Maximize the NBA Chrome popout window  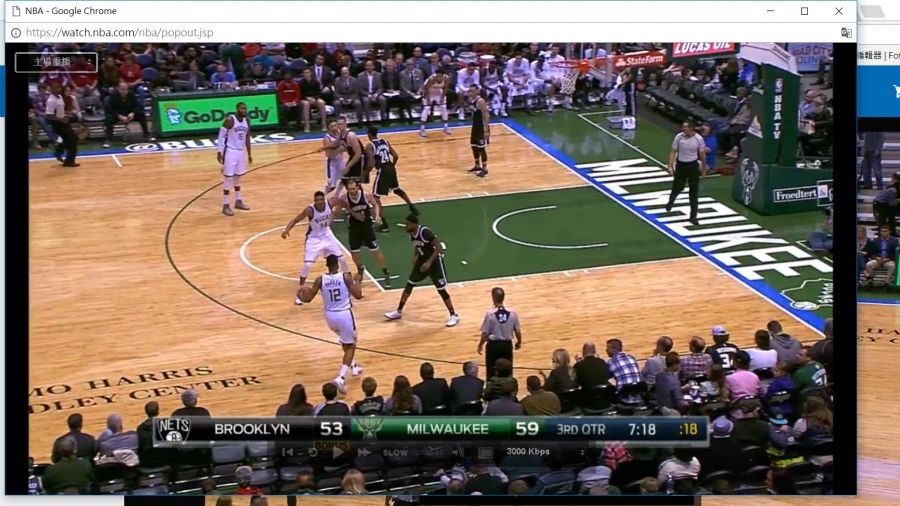[x=805, y=11]
